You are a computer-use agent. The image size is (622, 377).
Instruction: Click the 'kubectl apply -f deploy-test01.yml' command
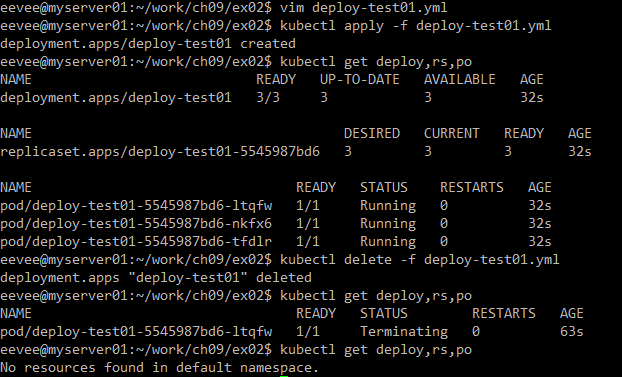click(x=415, y=26)
